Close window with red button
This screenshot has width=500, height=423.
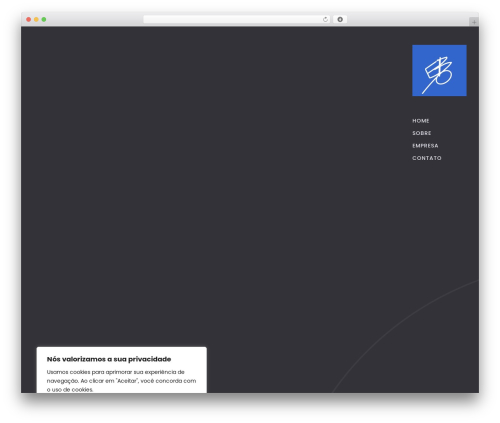pyautogui.click(x=29, y=19)
